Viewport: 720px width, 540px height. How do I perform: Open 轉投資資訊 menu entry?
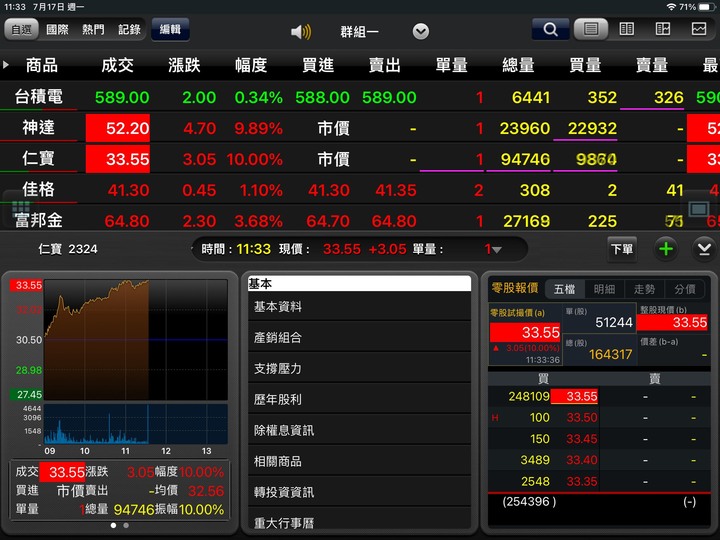(x=360, y=492)
